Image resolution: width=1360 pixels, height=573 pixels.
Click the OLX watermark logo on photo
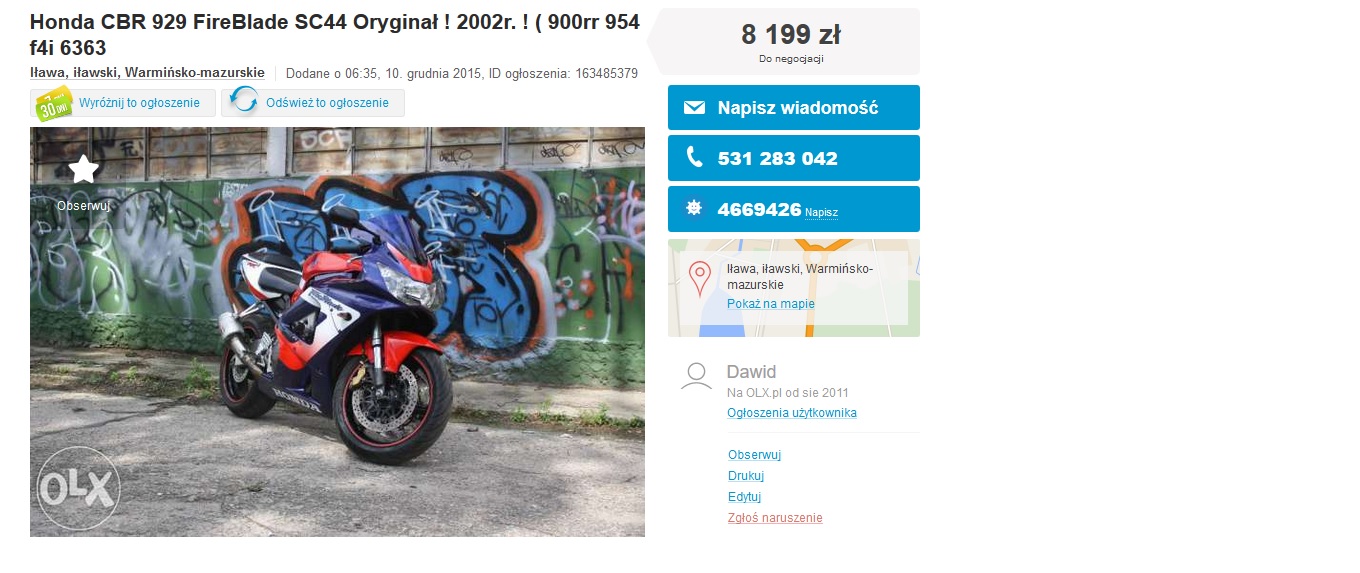point(79,489)
